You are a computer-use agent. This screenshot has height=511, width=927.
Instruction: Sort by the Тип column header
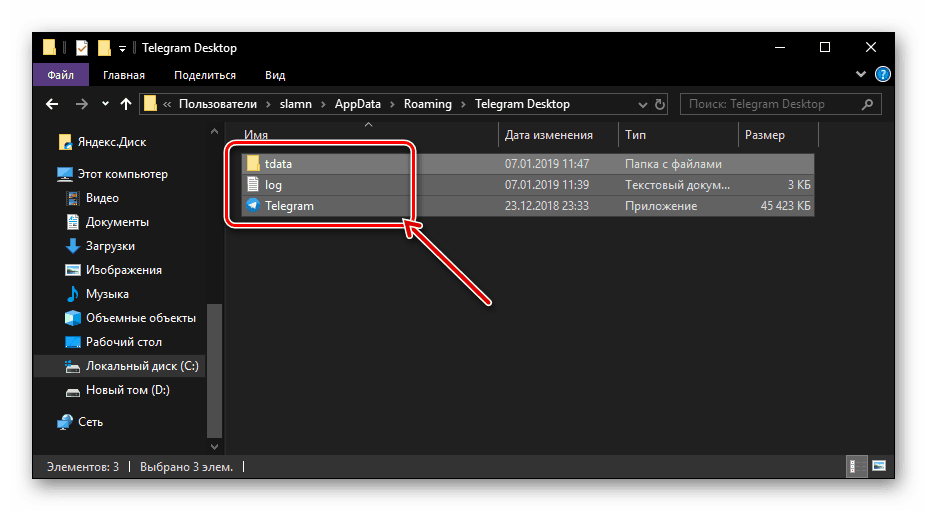636,135
